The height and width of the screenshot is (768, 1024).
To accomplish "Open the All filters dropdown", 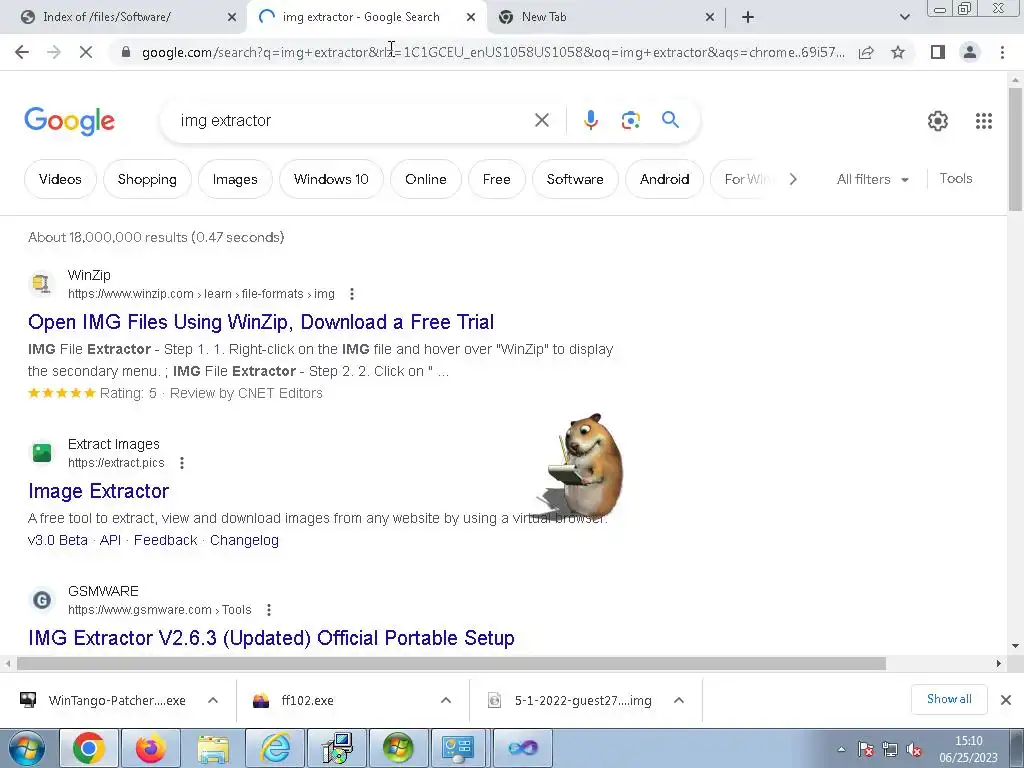I will click(872, 179).
